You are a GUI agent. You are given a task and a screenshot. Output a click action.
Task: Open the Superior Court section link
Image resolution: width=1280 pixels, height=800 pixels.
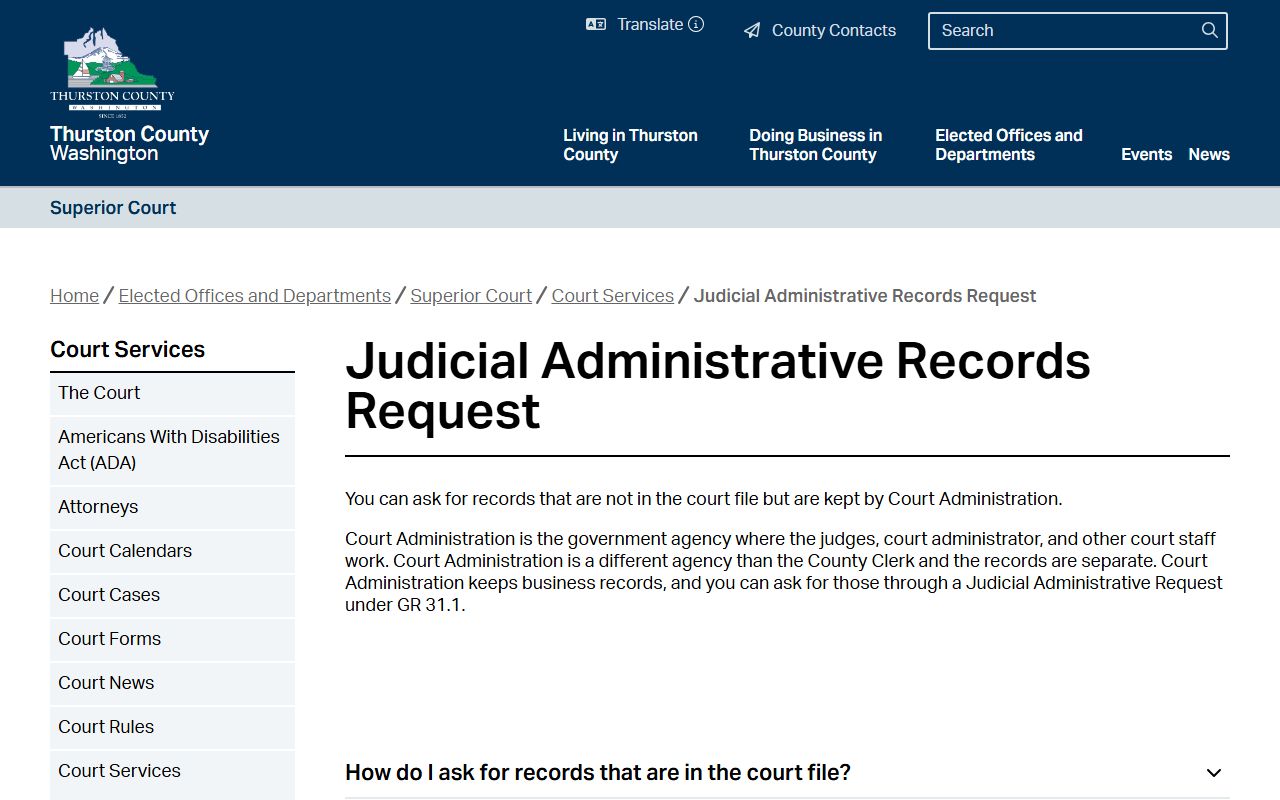point(113,208)
